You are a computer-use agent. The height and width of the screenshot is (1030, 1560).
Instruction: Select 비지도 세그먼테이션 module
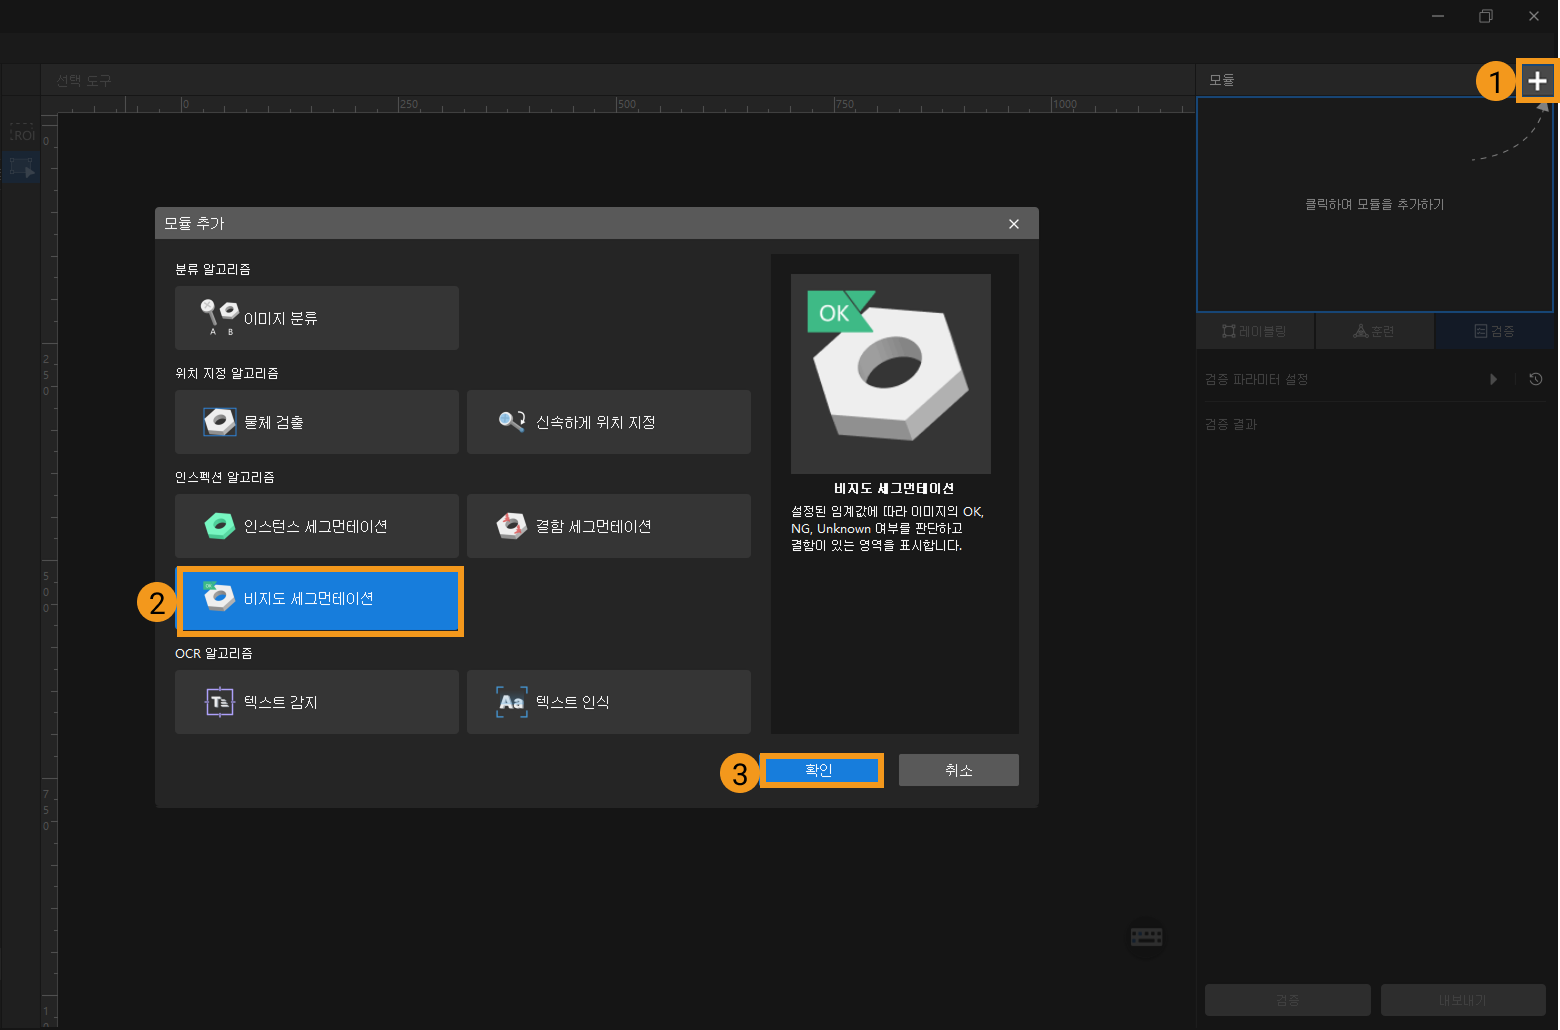(320, 600)
